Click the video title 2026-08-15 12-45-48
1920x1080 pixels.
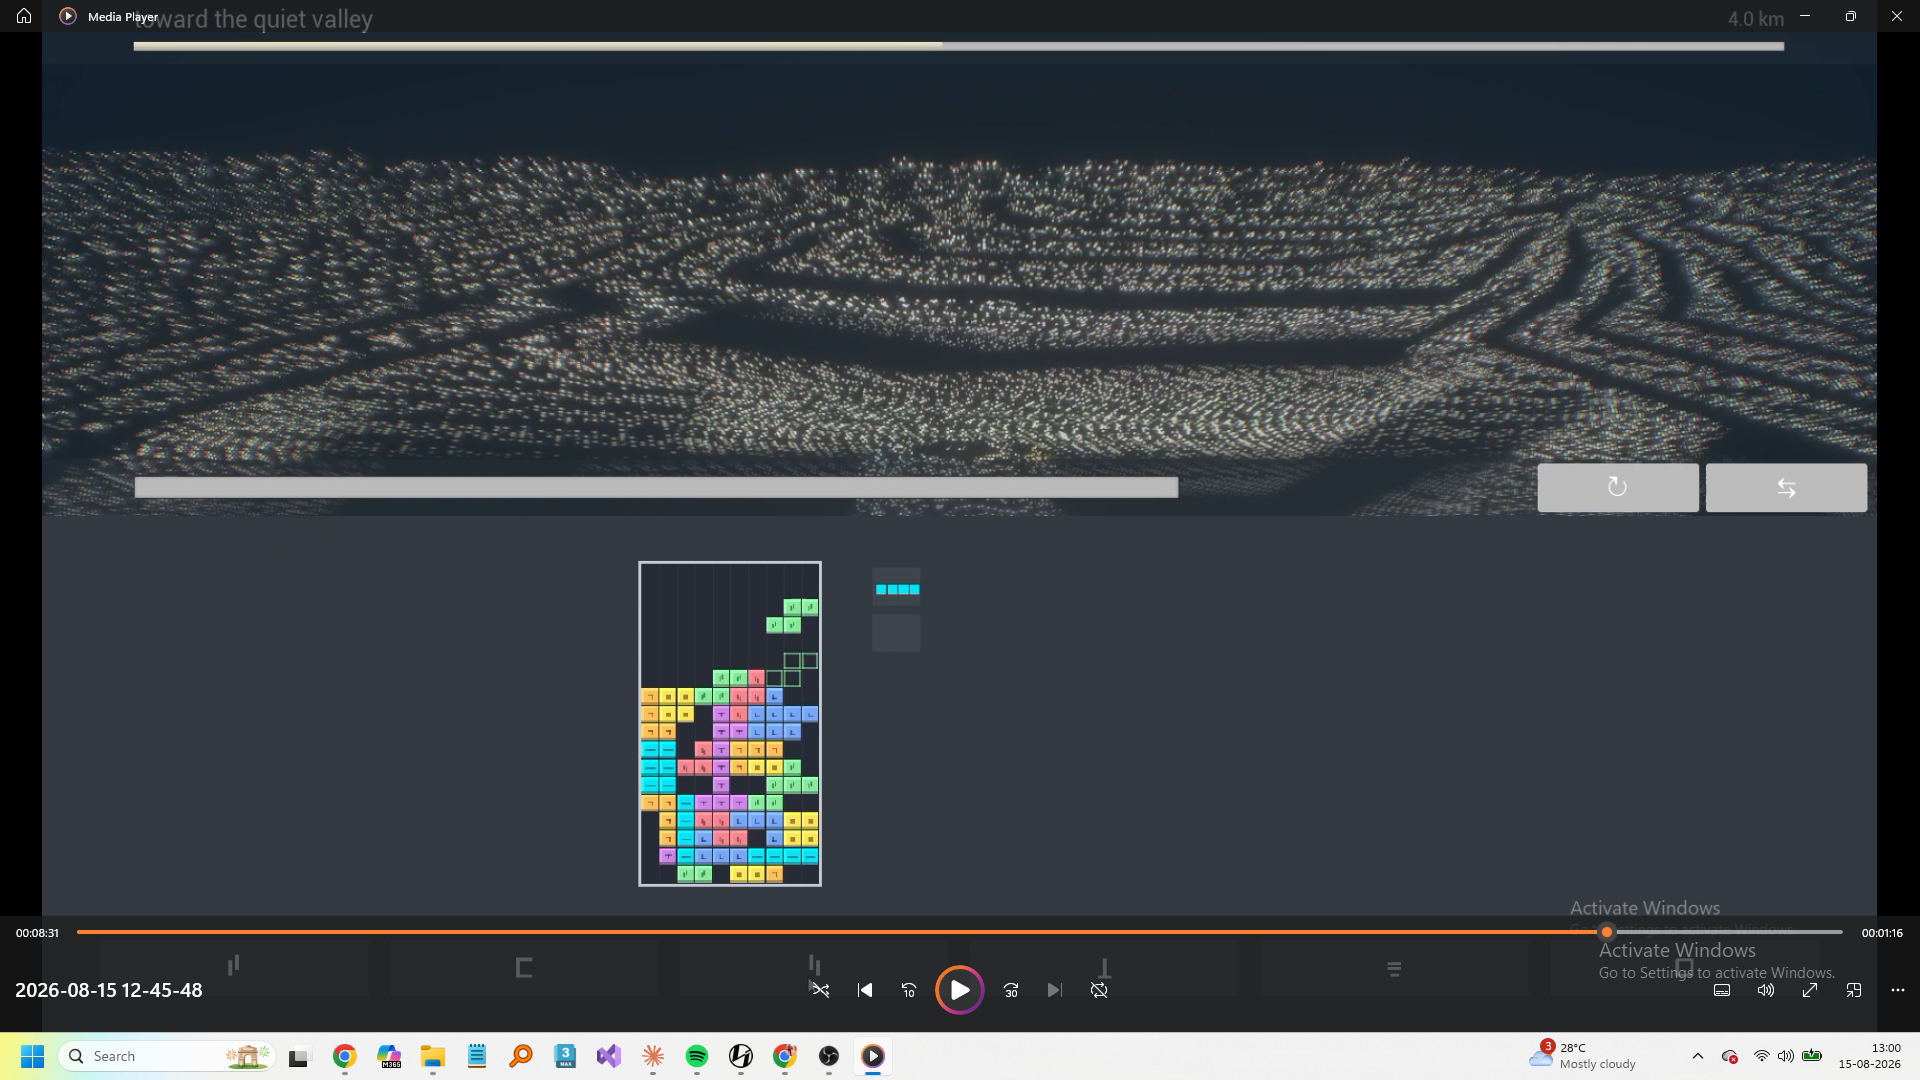109,990
